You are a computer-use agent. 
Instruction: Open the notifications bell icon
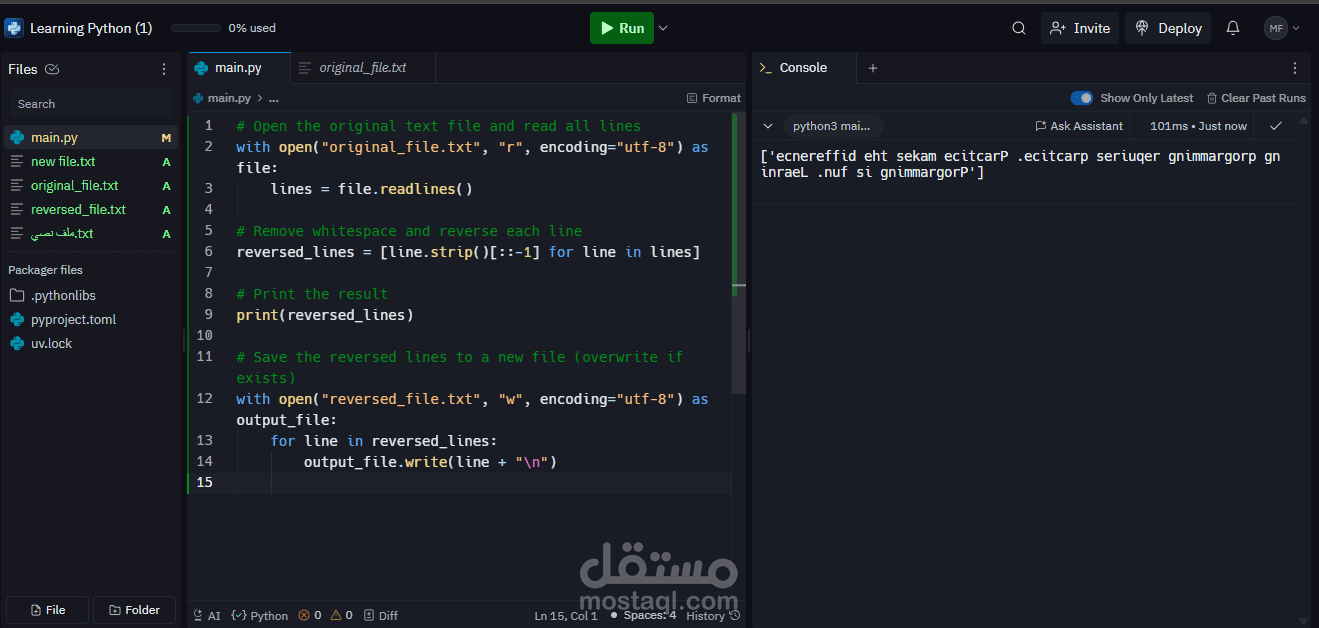click(1233, 28)
